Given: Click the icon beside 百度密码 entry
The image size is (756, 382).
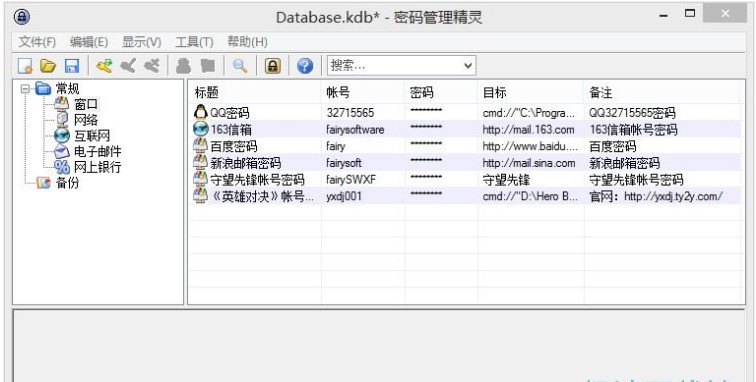Looking at the screenshot, I should [x=201, y=146].
